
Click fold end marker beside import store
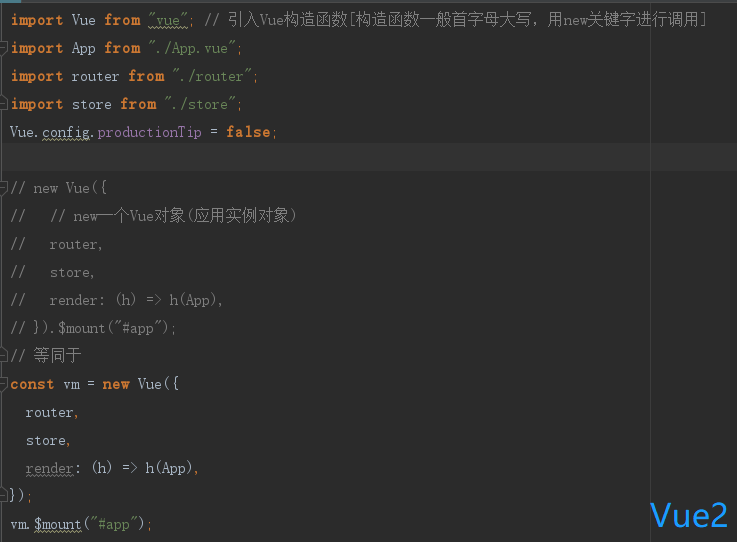[4, 104]
